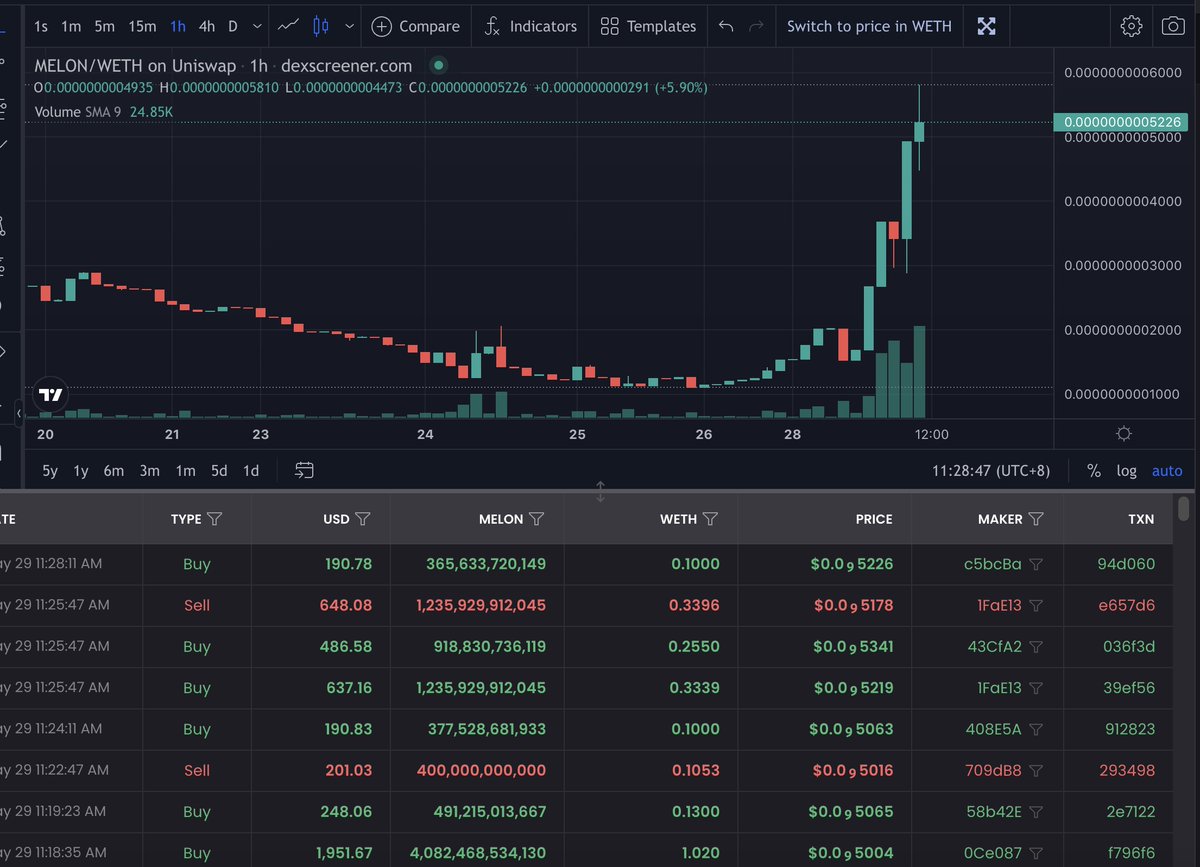Image resolution: width=1200 pixels, height=867 pixels.
Task: Open transaction e657d6 link
Action: [1126, 605]
